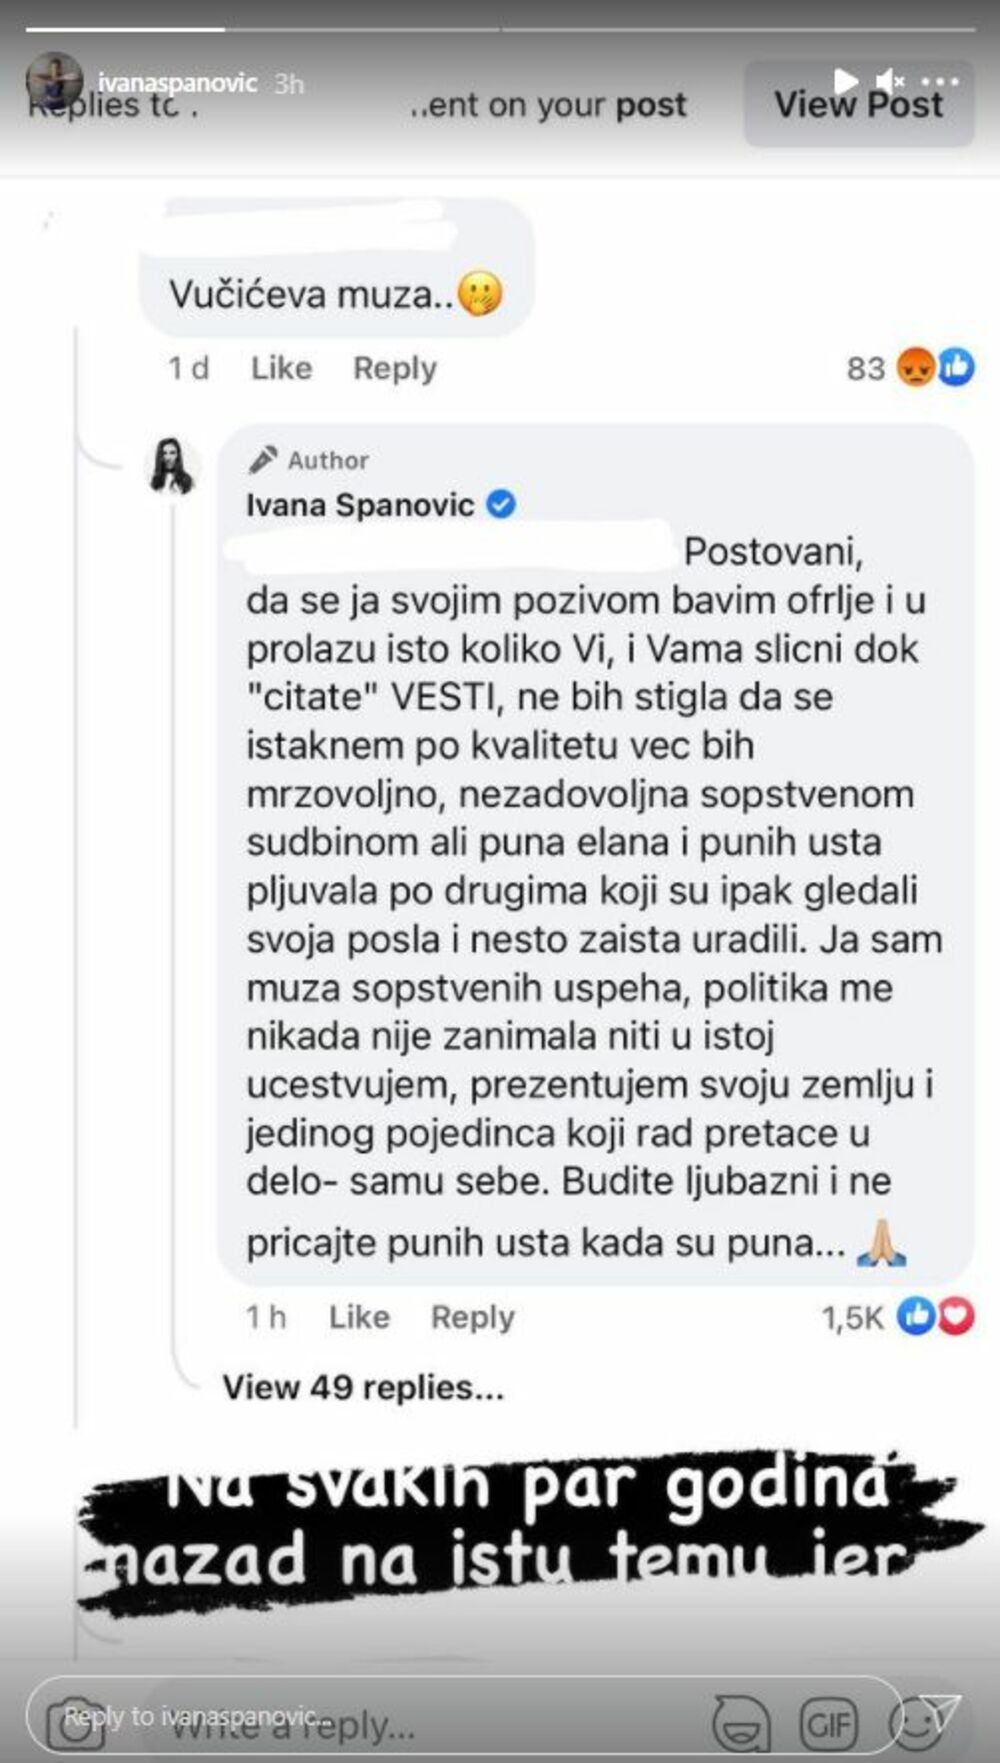The image size is (1000, 1763).
Task: Play the Instagram story
Action: [x=846, y=80]
